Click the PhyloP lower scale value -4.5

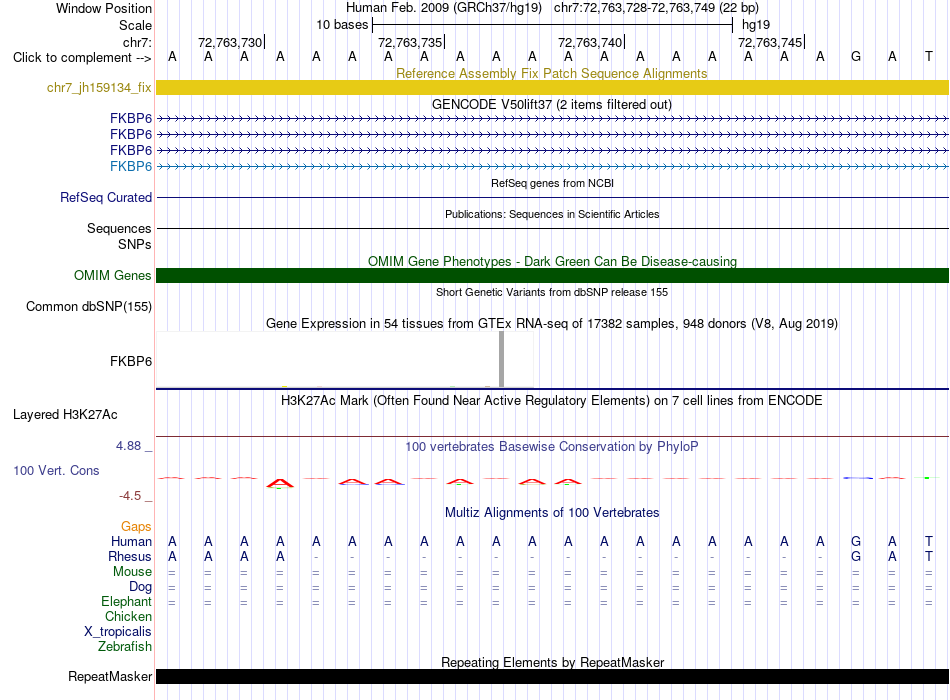click(130, 496)
